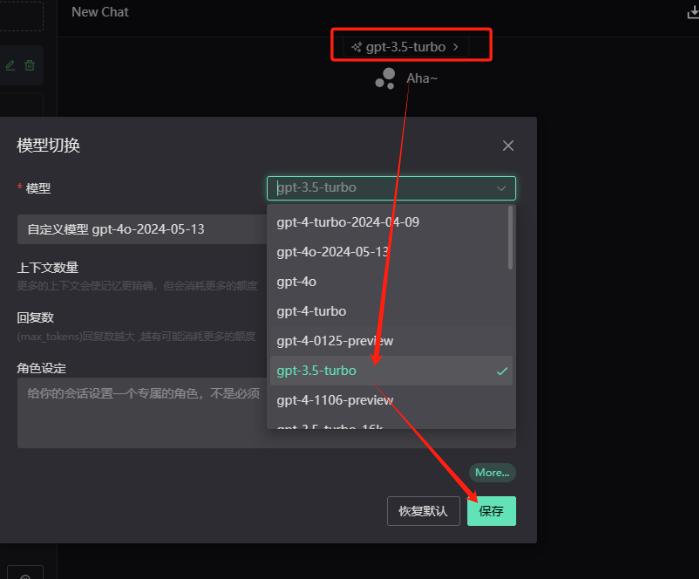Choose gpt-4o-2024-05-13 in the model list
This screenshot has width=699, height=579.
(x=333, y=252)
